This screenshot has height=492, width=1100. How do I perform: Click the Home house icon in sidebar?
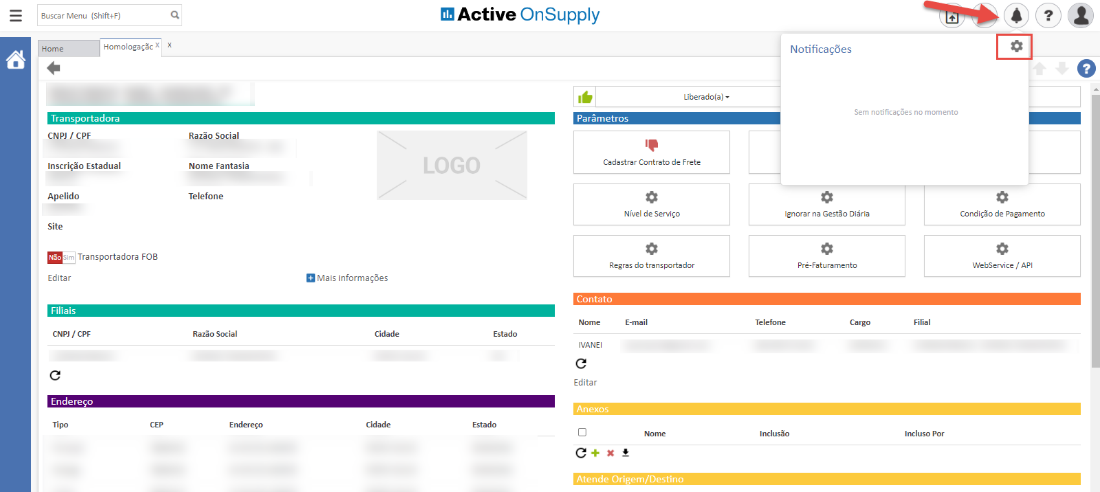16,60
